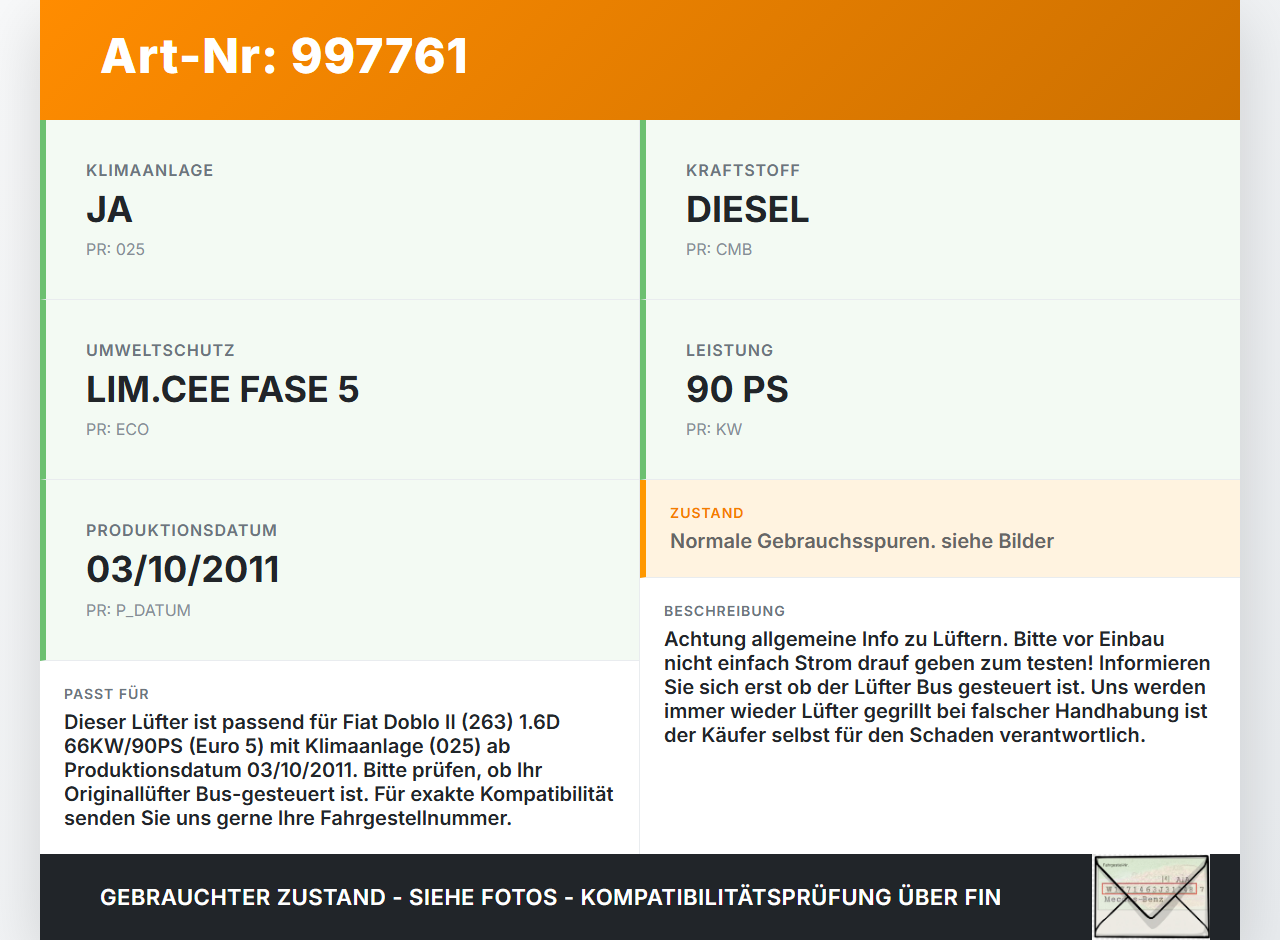Select the PR: P_DATUM code
The width and height of the screenshot is (1280, 940).
[138, 610]
